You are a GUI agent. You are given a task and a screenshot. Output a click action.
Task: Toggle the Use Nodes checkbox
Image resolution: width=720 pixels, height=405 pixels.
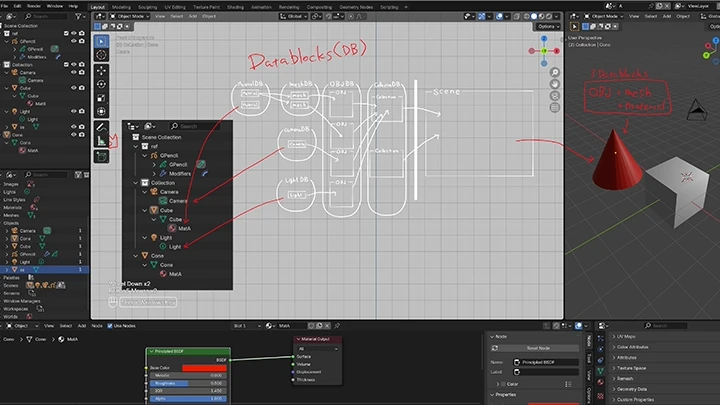pos(110,326)
